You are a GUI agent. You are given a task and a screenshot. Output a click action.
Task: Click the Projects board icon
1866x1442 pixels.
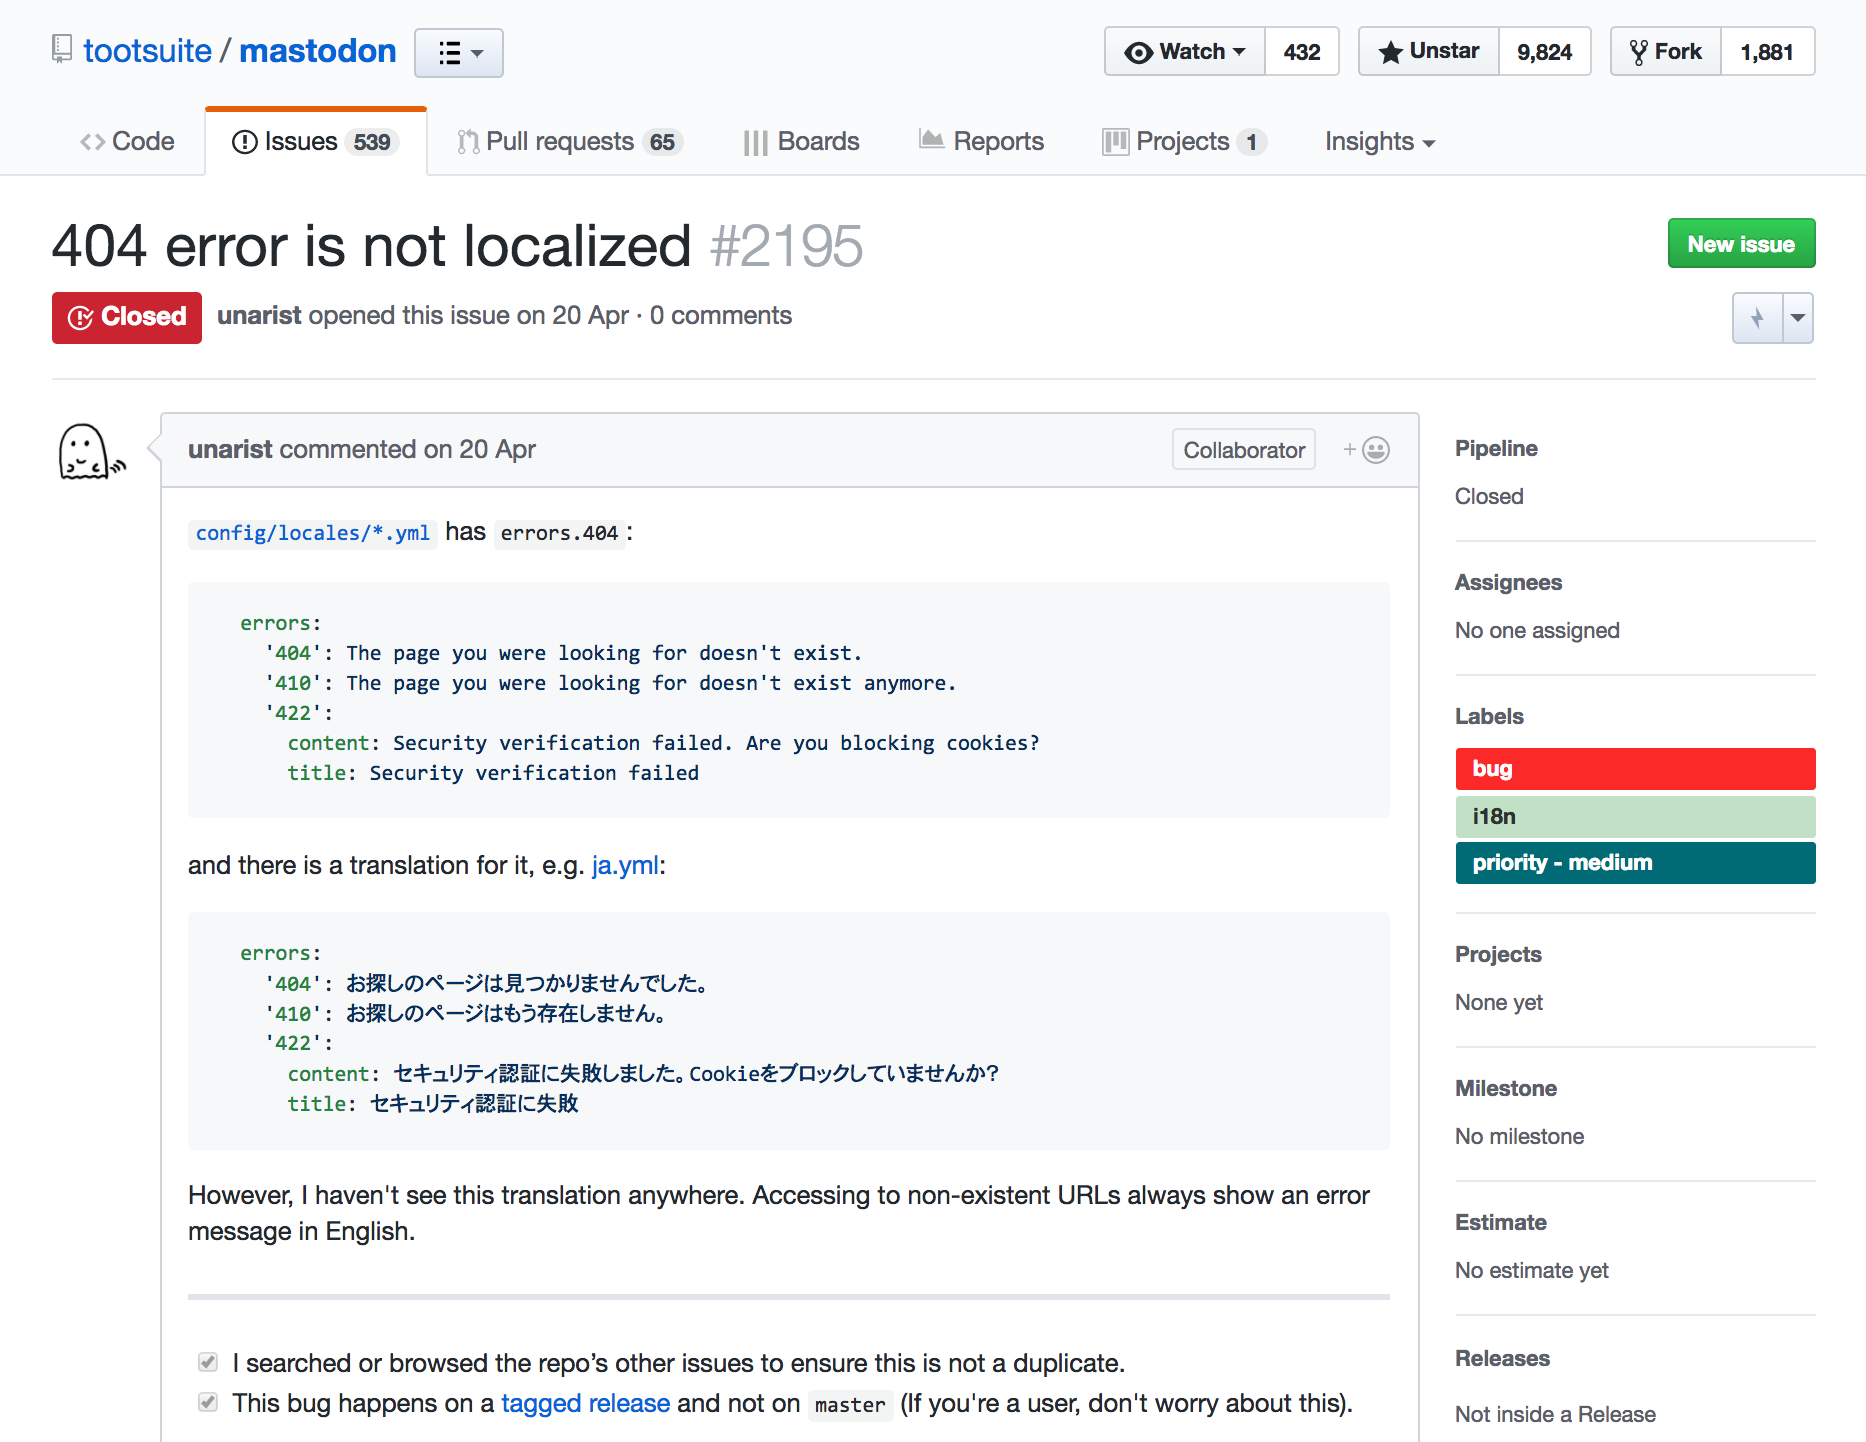pyautogui.click(x=1115, y=142)
